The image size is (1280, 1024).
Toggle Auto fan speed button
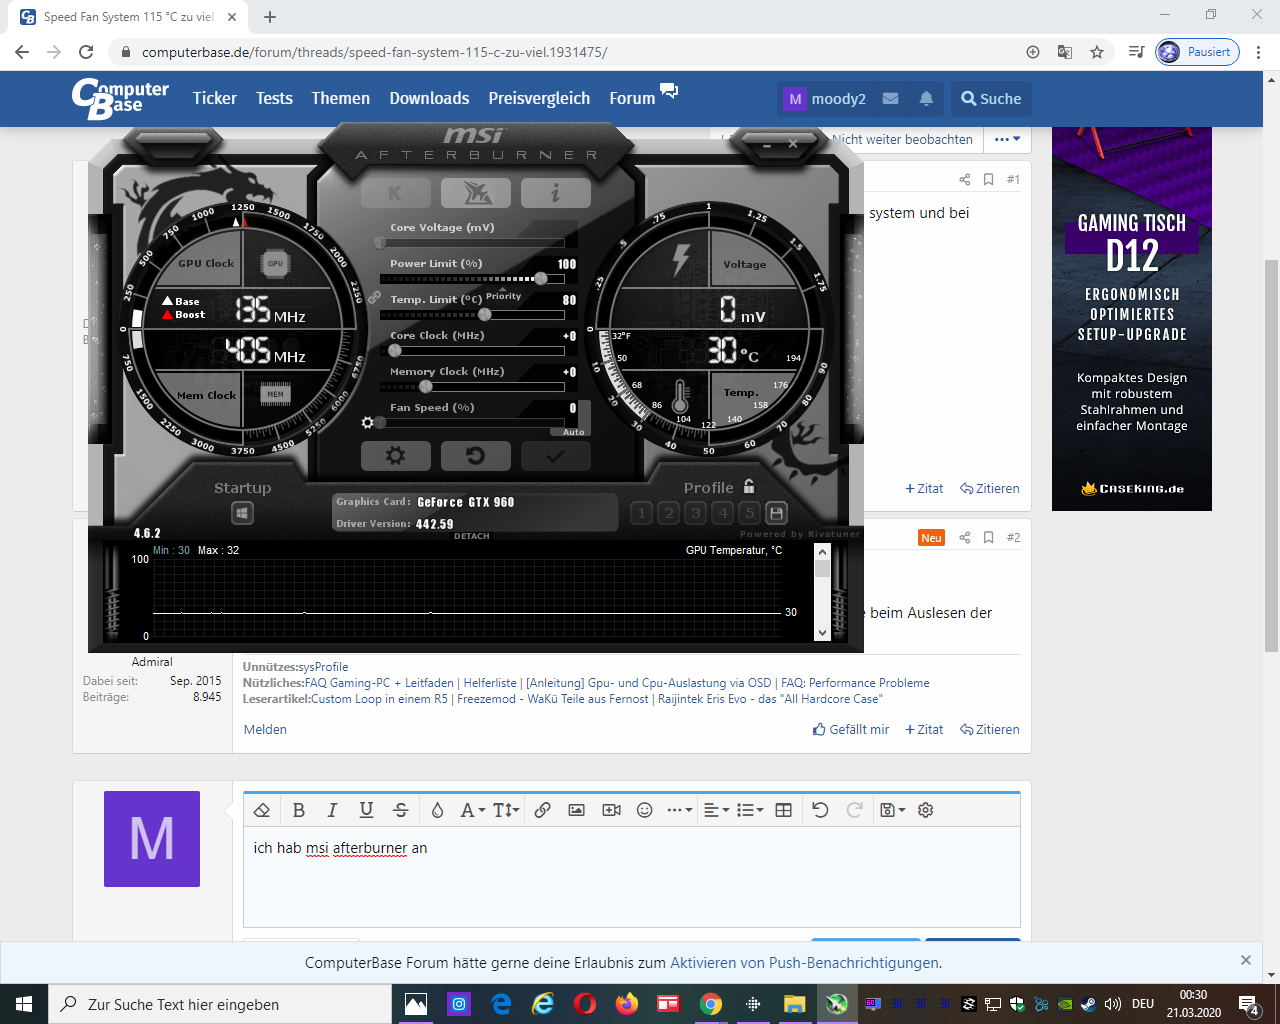(574, 432)
